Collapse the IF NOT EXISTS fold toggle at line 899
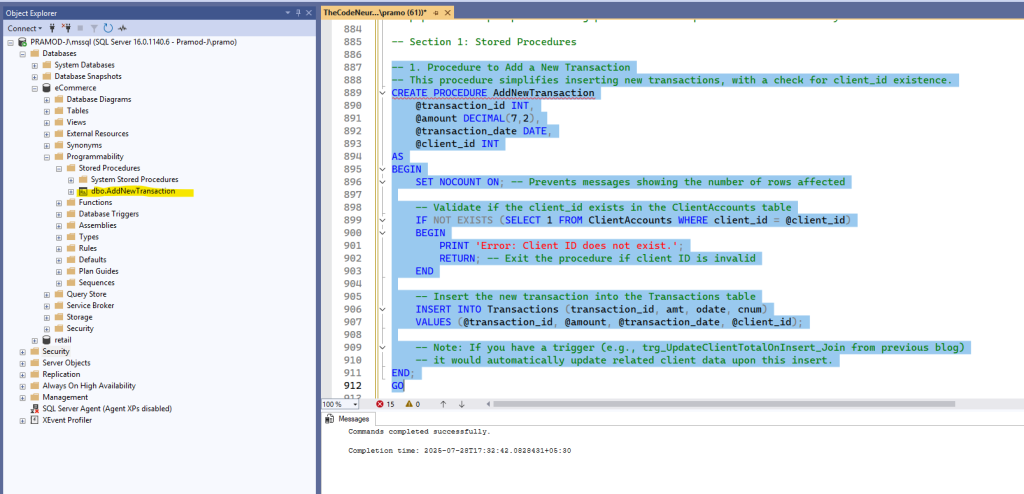Screen dimensions: 1024x494 (383, 220)
